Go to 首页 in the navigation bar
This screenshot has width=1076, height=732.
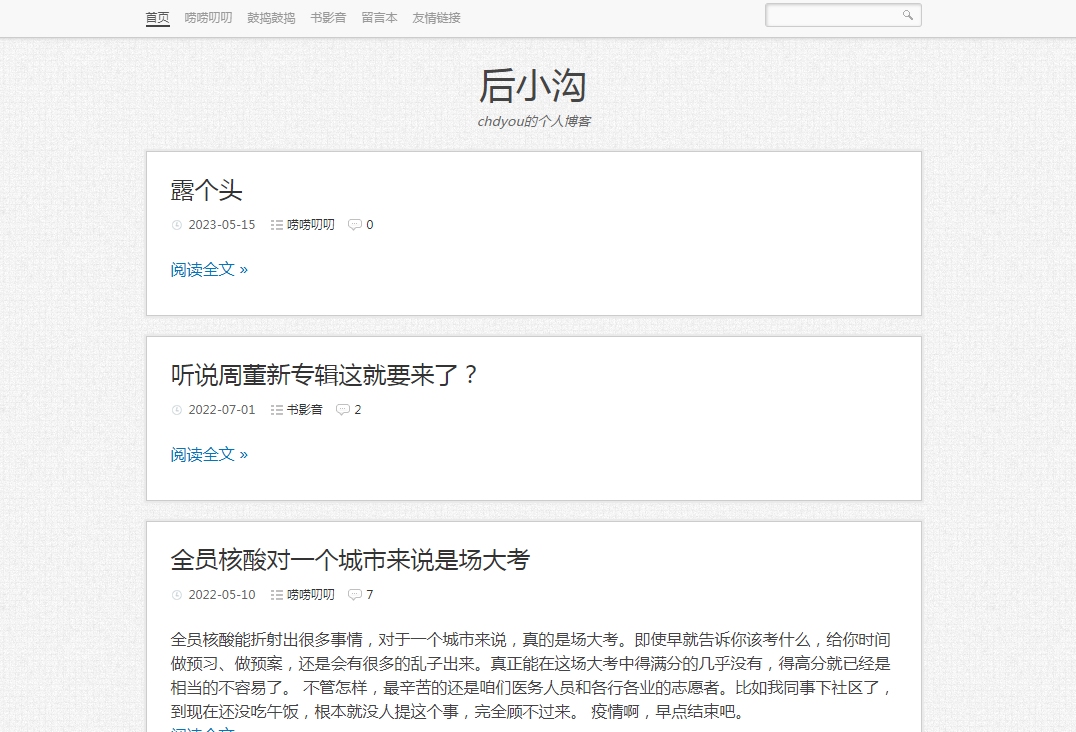tap(157, 17)
